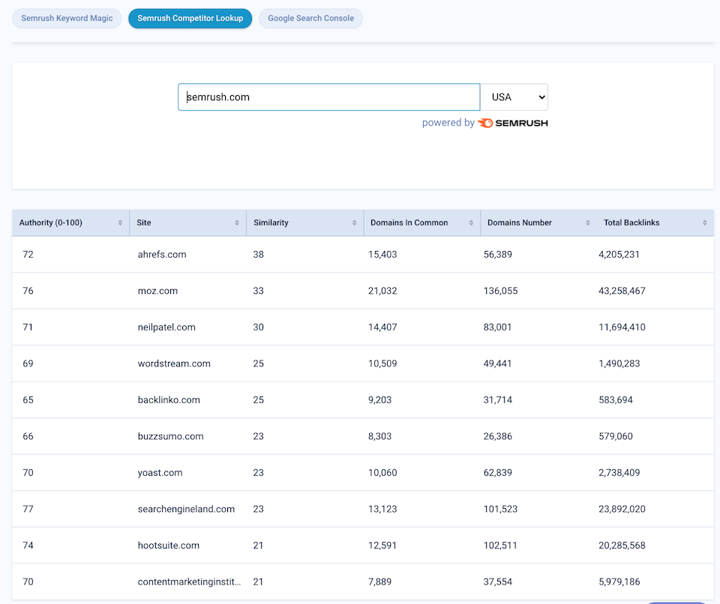The height and width of the screenshot is (604, 720).
Task: Click the Total Backlinks header text
Action: 631,223
